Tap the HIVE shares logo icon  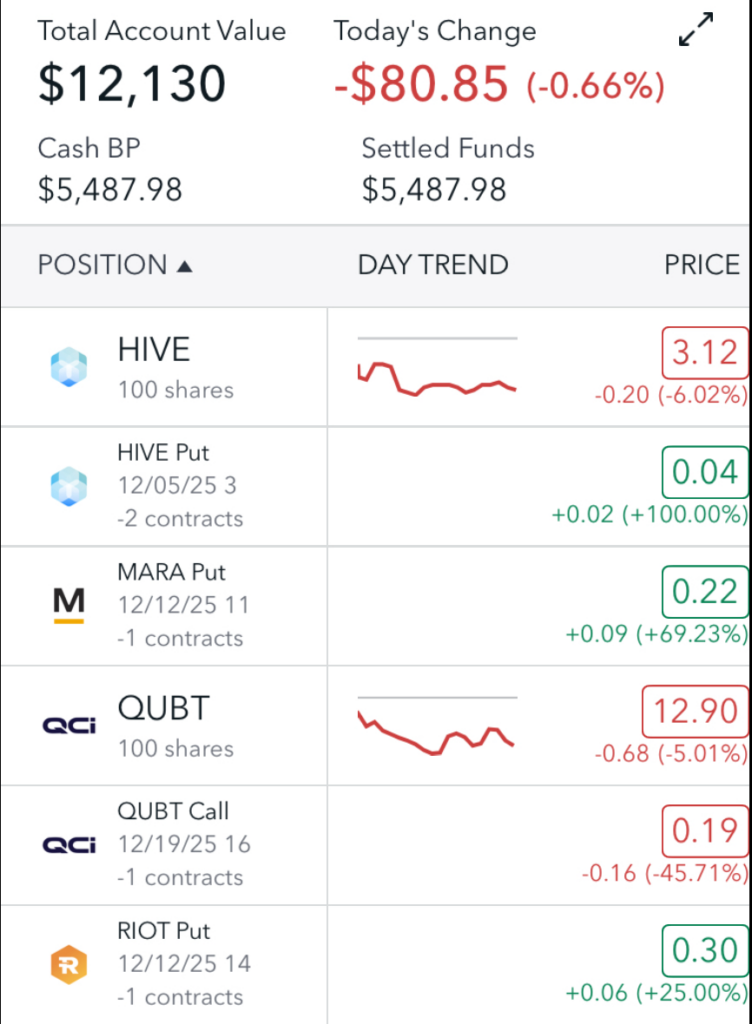click(69, 367)
